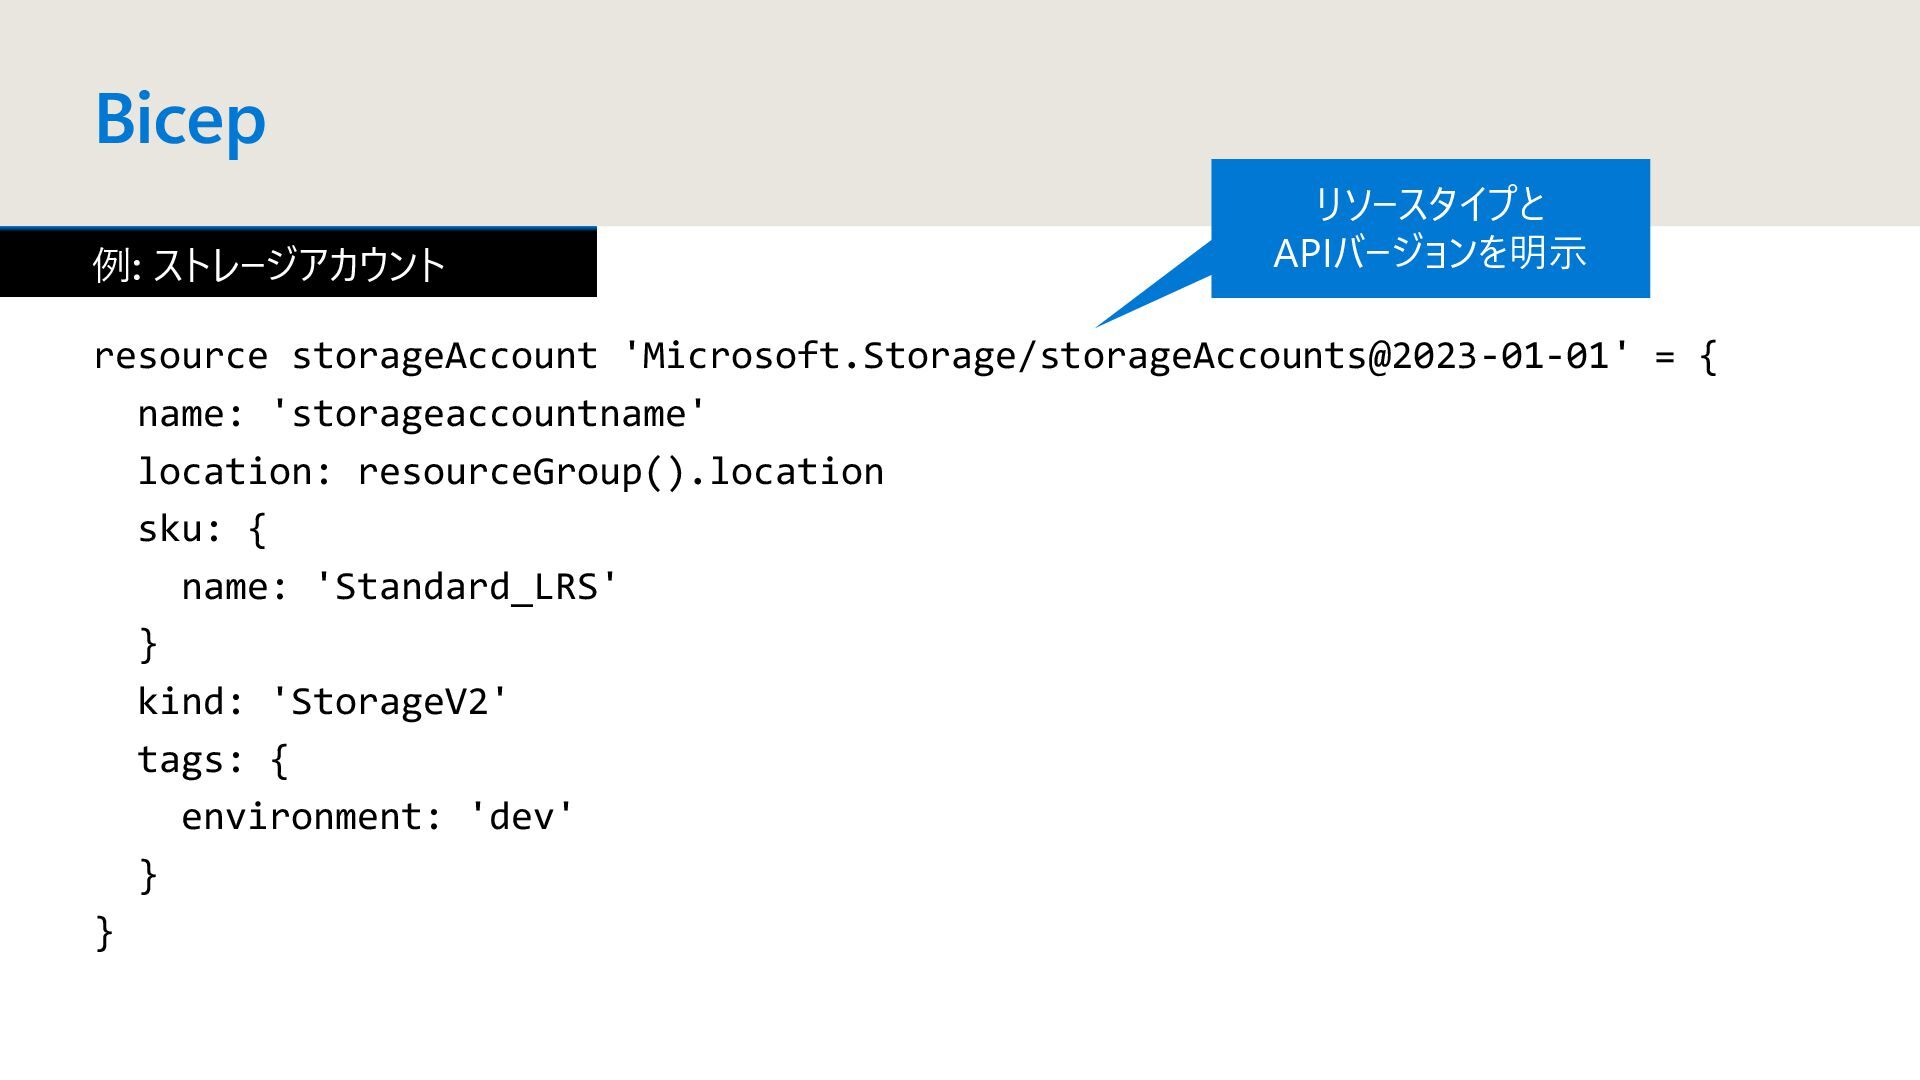Click the environment tag key
Viewport: 1920px width, 1080px height.
point(301,817)
